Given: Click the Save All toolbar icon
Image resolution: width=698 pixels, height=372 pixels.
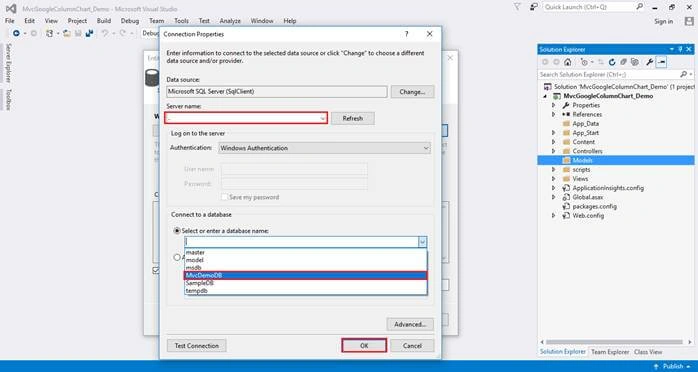Looking at the screenshot, I should point(89,33).
